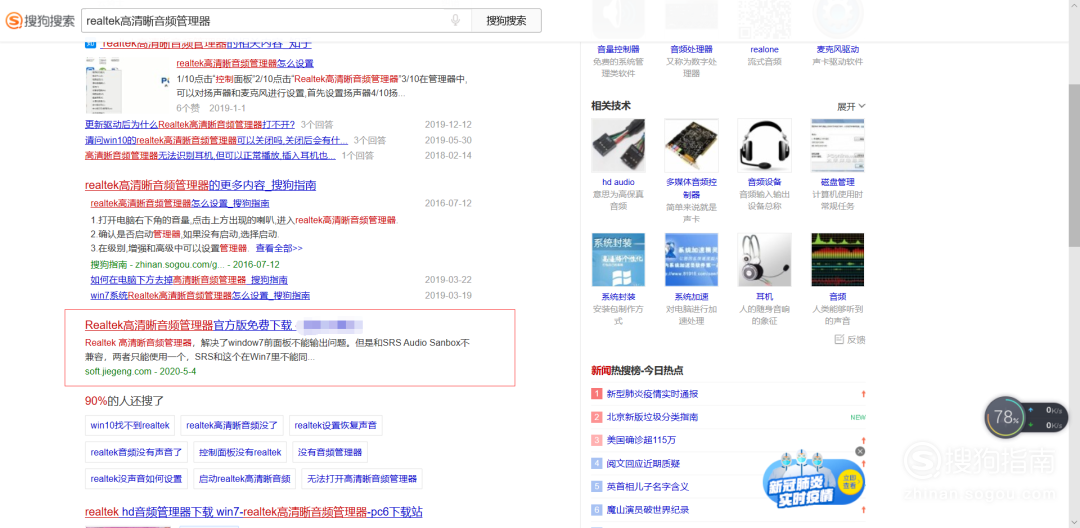Search related term win10找不到realtek
Screen dimensions: 1080x528
(x=130, y=425)
